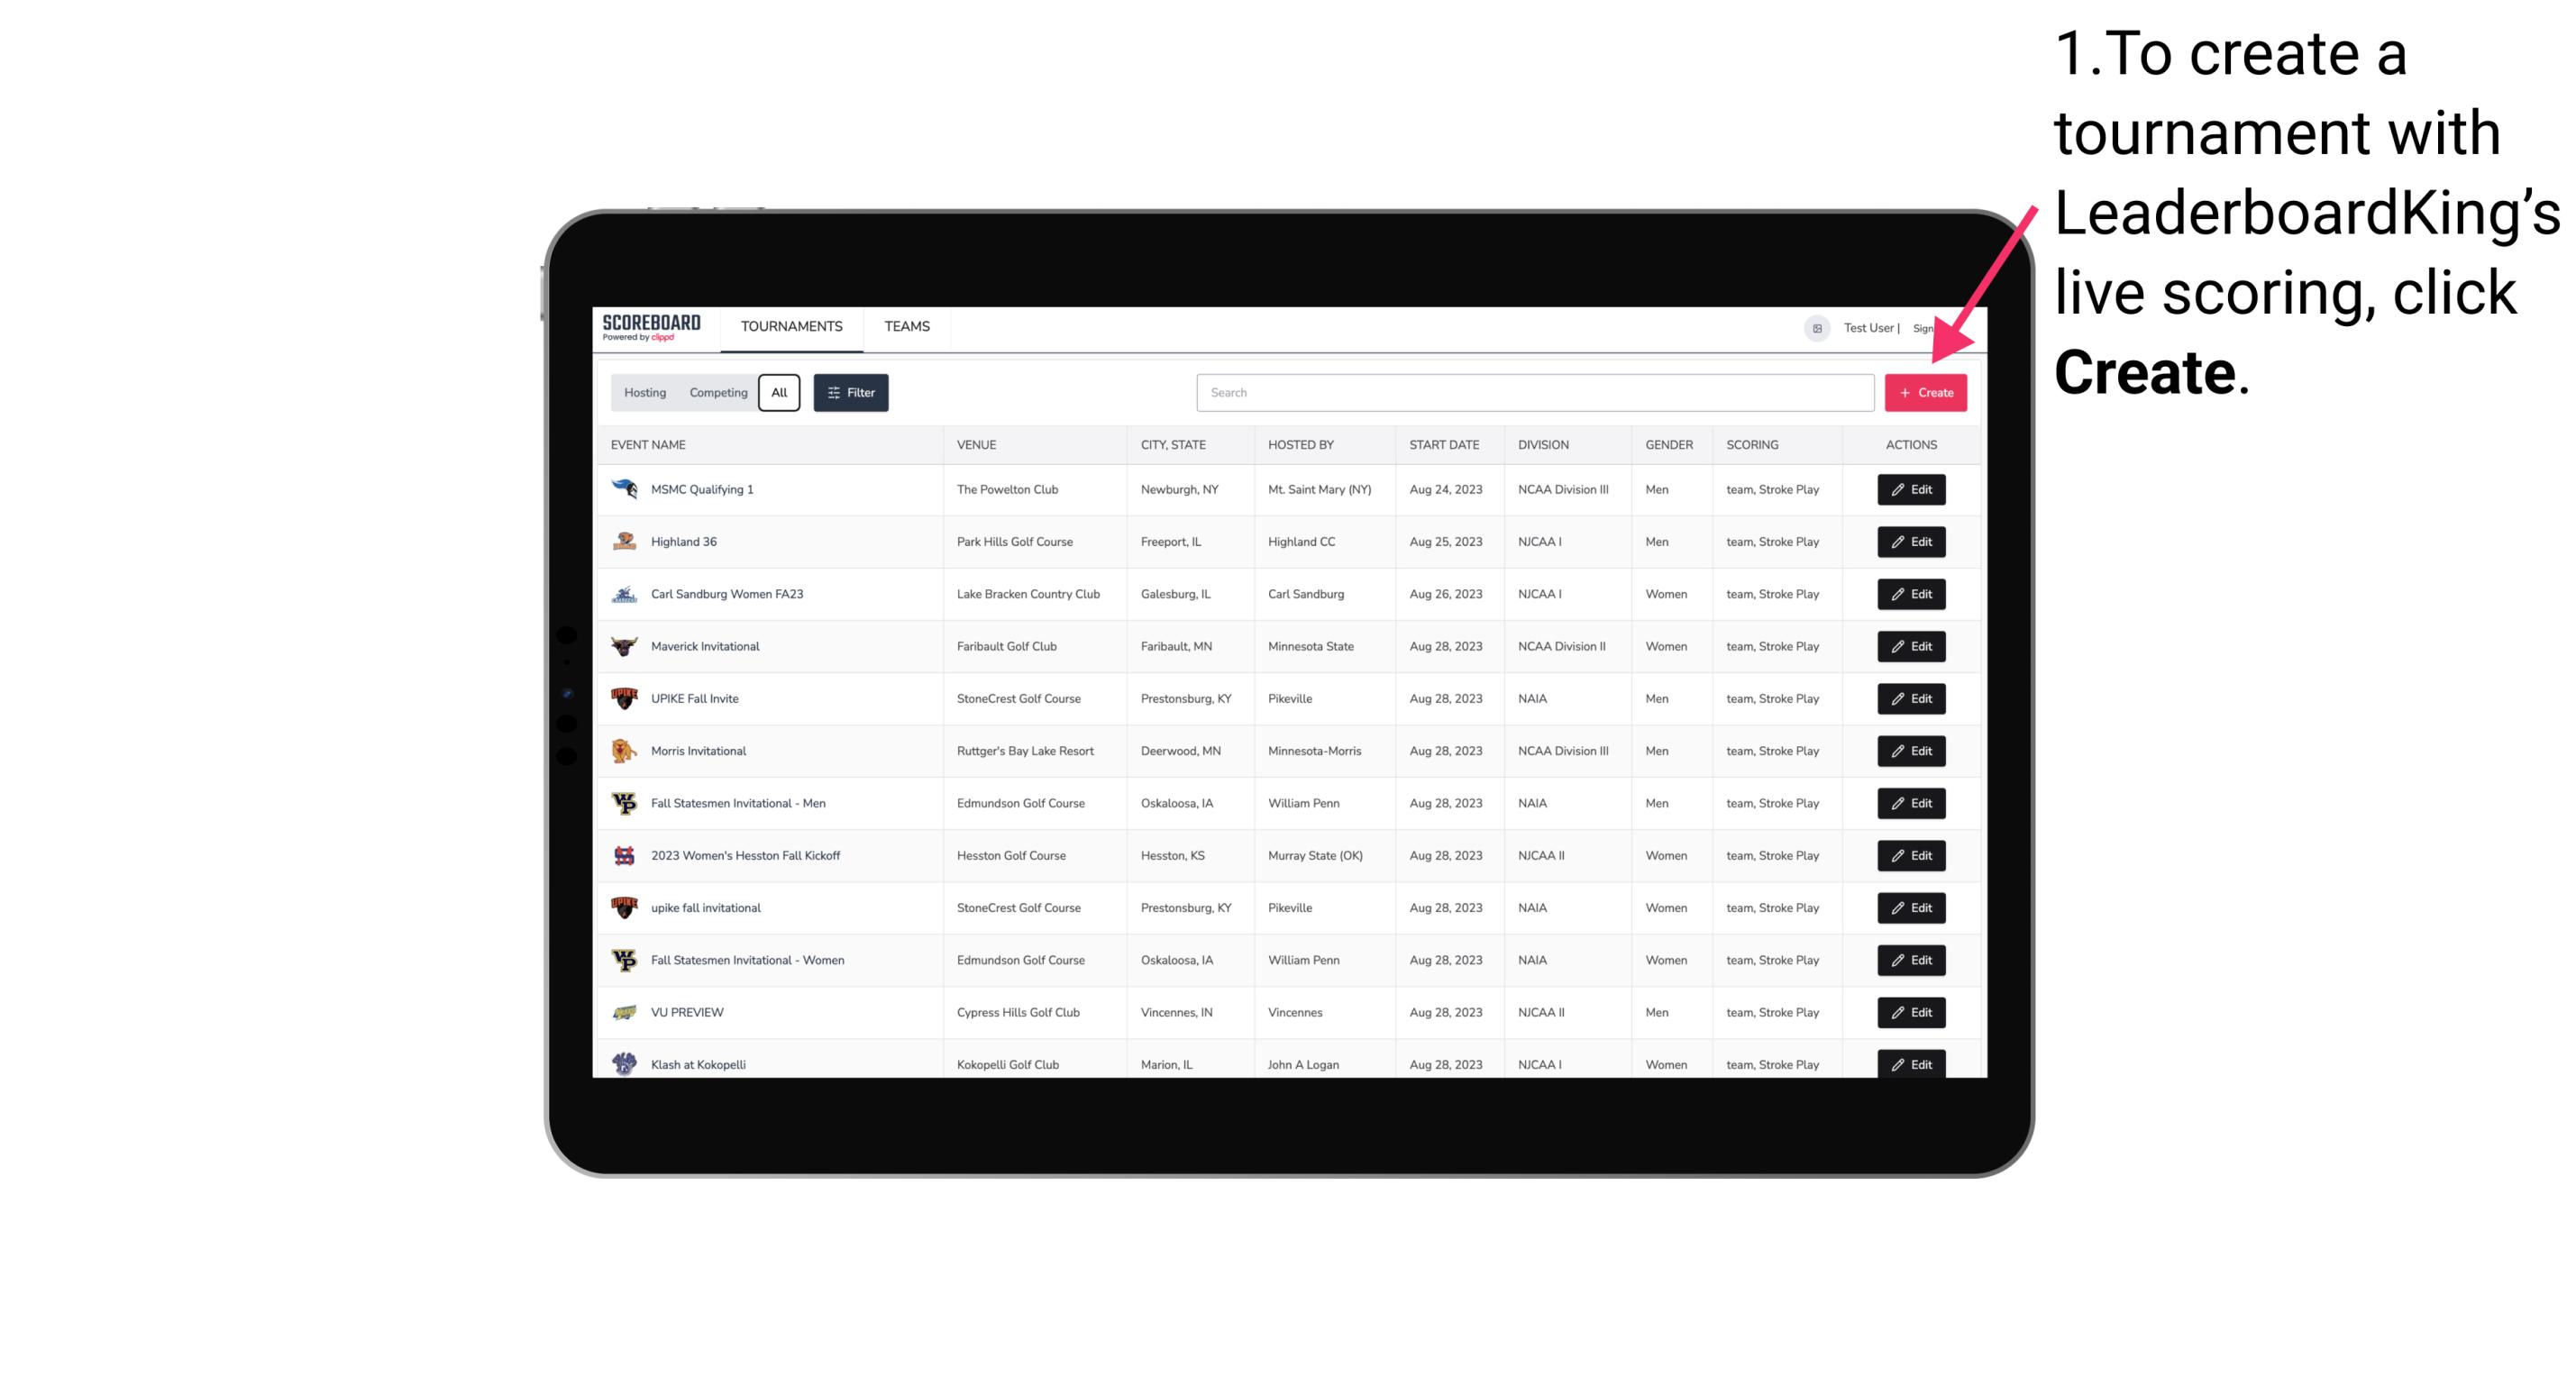Open the Filter dropdown options
Image resolution: width=2576 pixels, height=1386 pixels.
pyautogui.click(x=850, y=391)
